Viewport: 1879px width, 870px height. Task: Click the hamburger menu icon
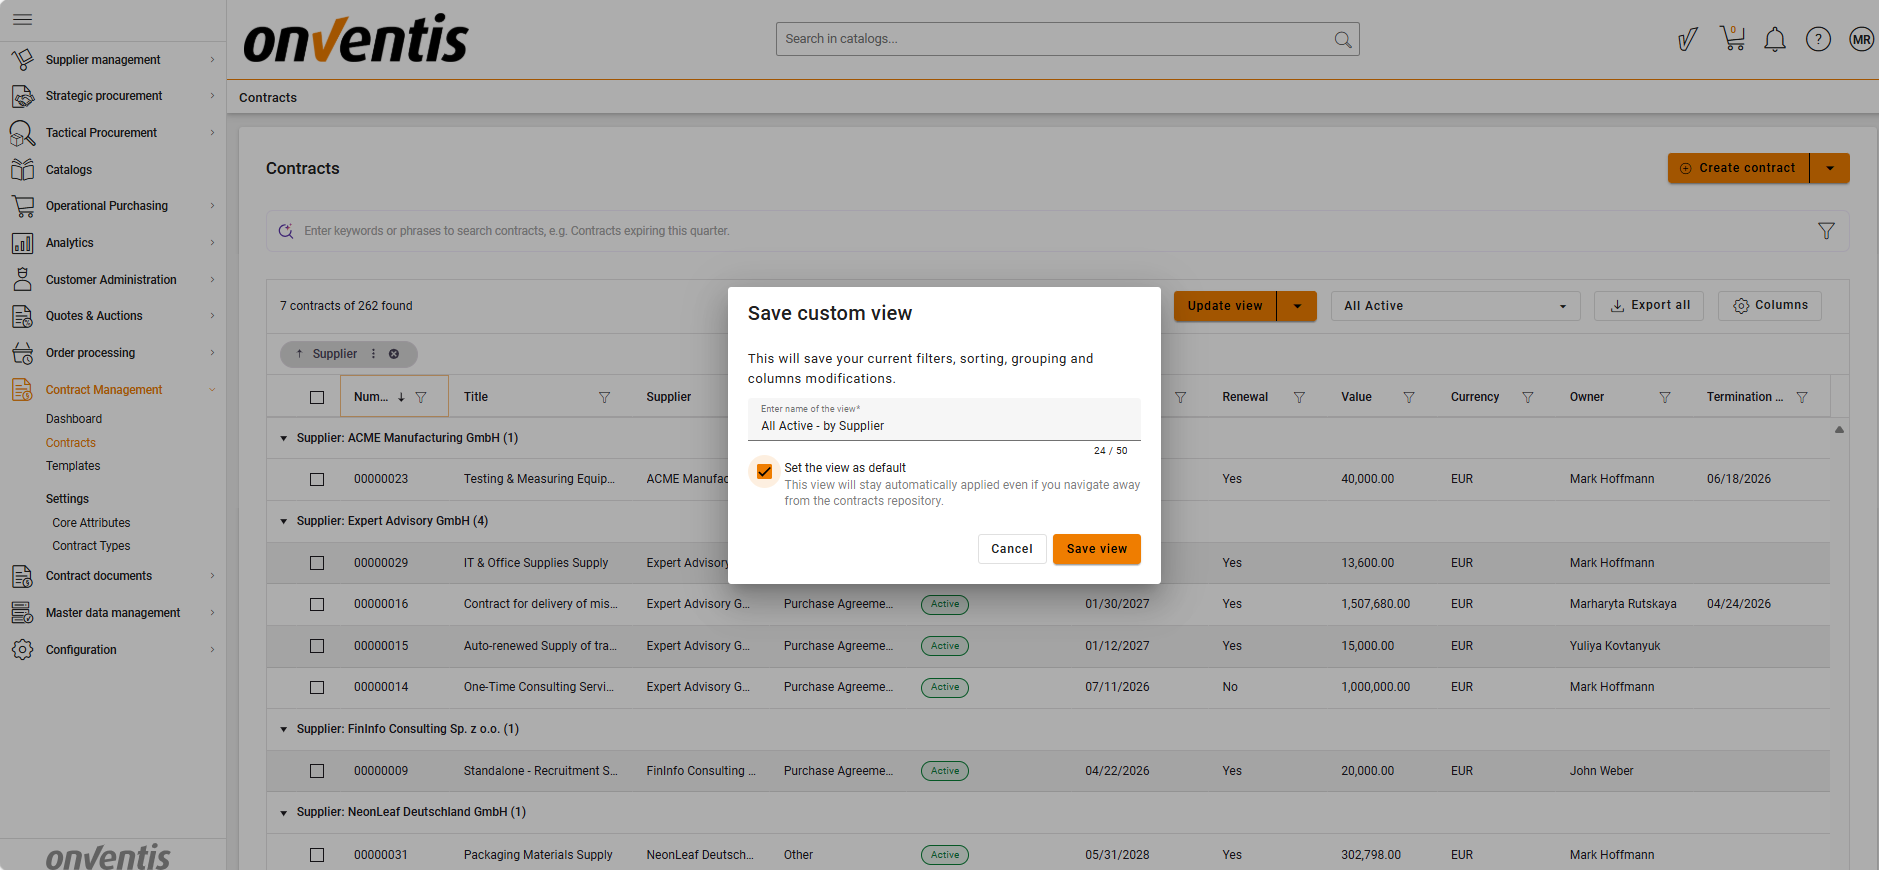[22, 19]
